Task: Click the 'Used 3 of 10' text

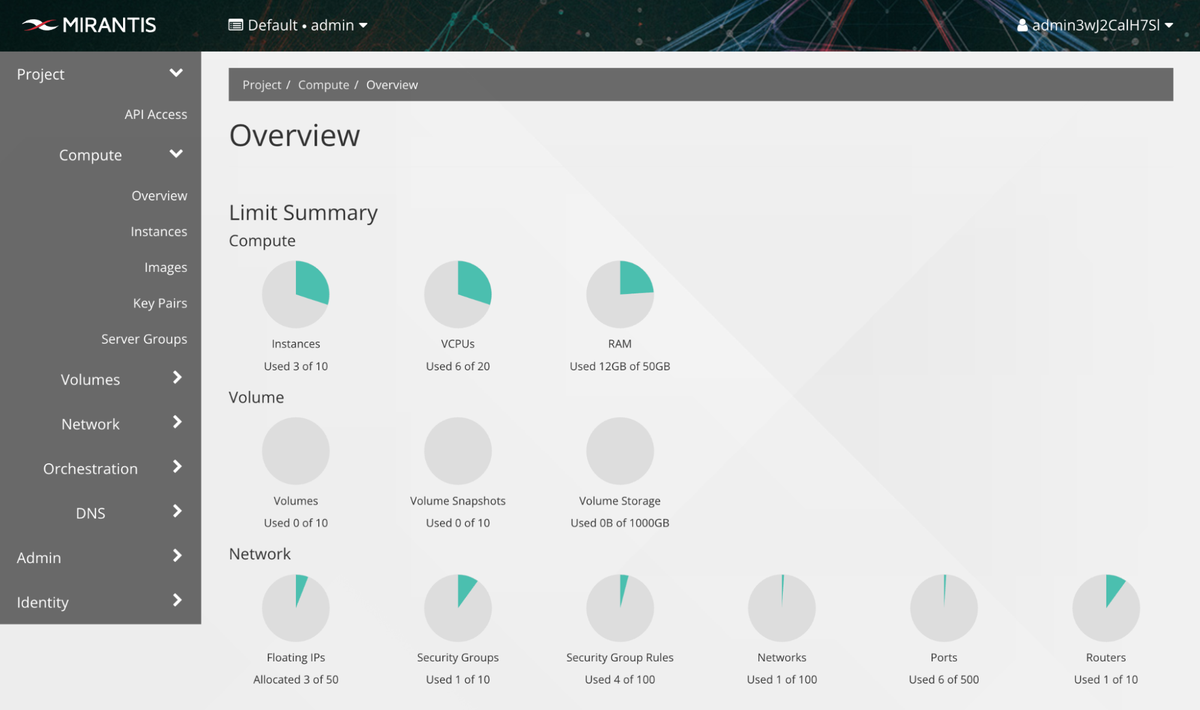Action: [x=296, y=366]
